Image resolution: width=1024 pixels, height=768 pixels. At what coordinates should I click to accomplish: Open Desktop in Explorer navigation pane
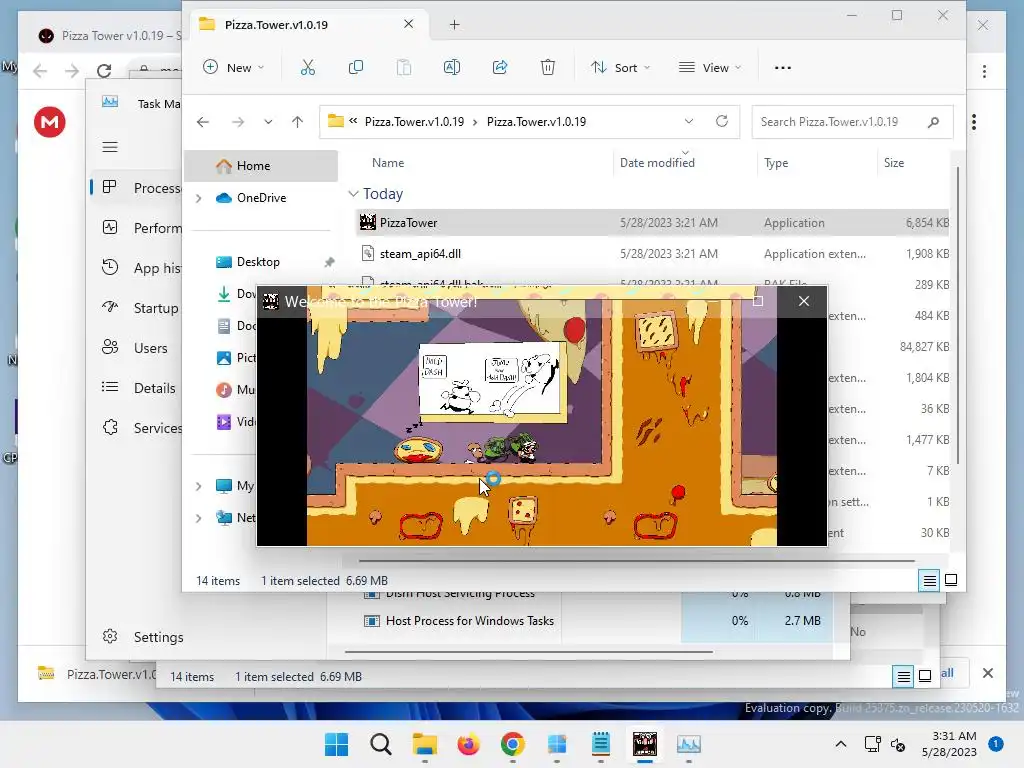coord(261,262)
